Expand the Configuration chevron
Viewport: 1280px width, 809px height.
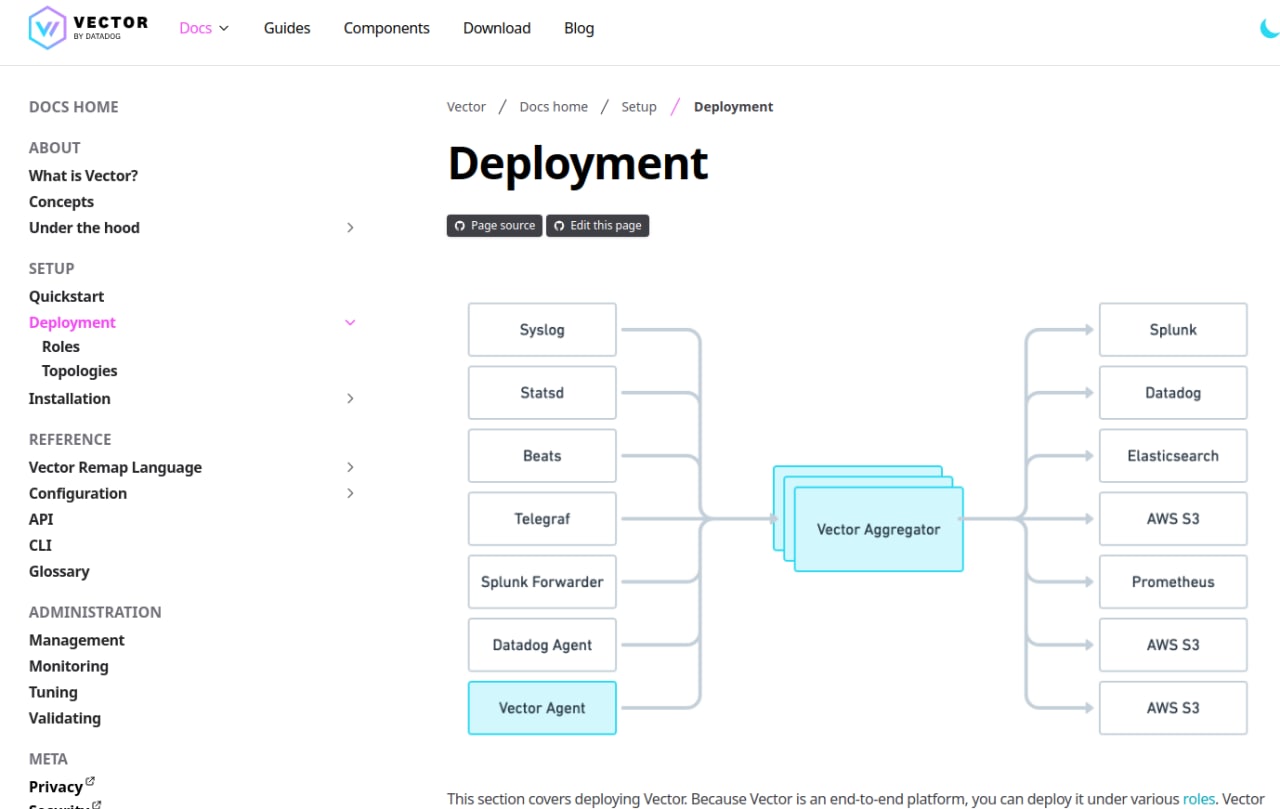[350, 494]
